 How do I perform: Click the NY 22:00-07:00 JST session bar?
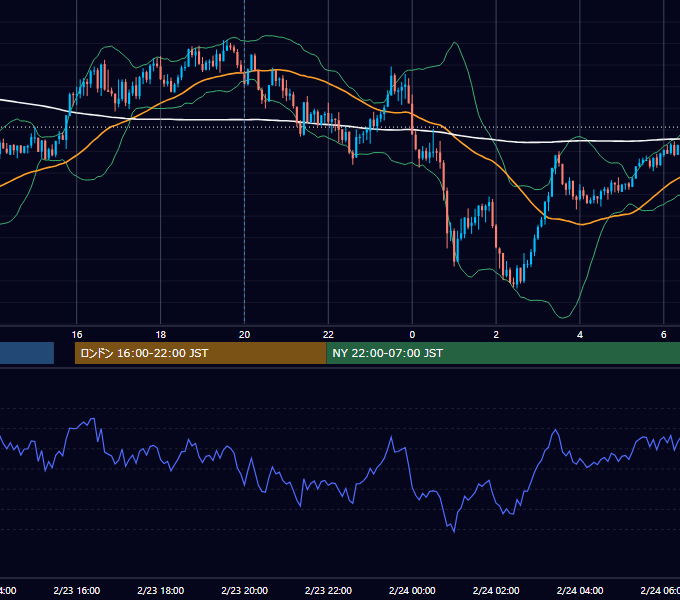point(503,353)
